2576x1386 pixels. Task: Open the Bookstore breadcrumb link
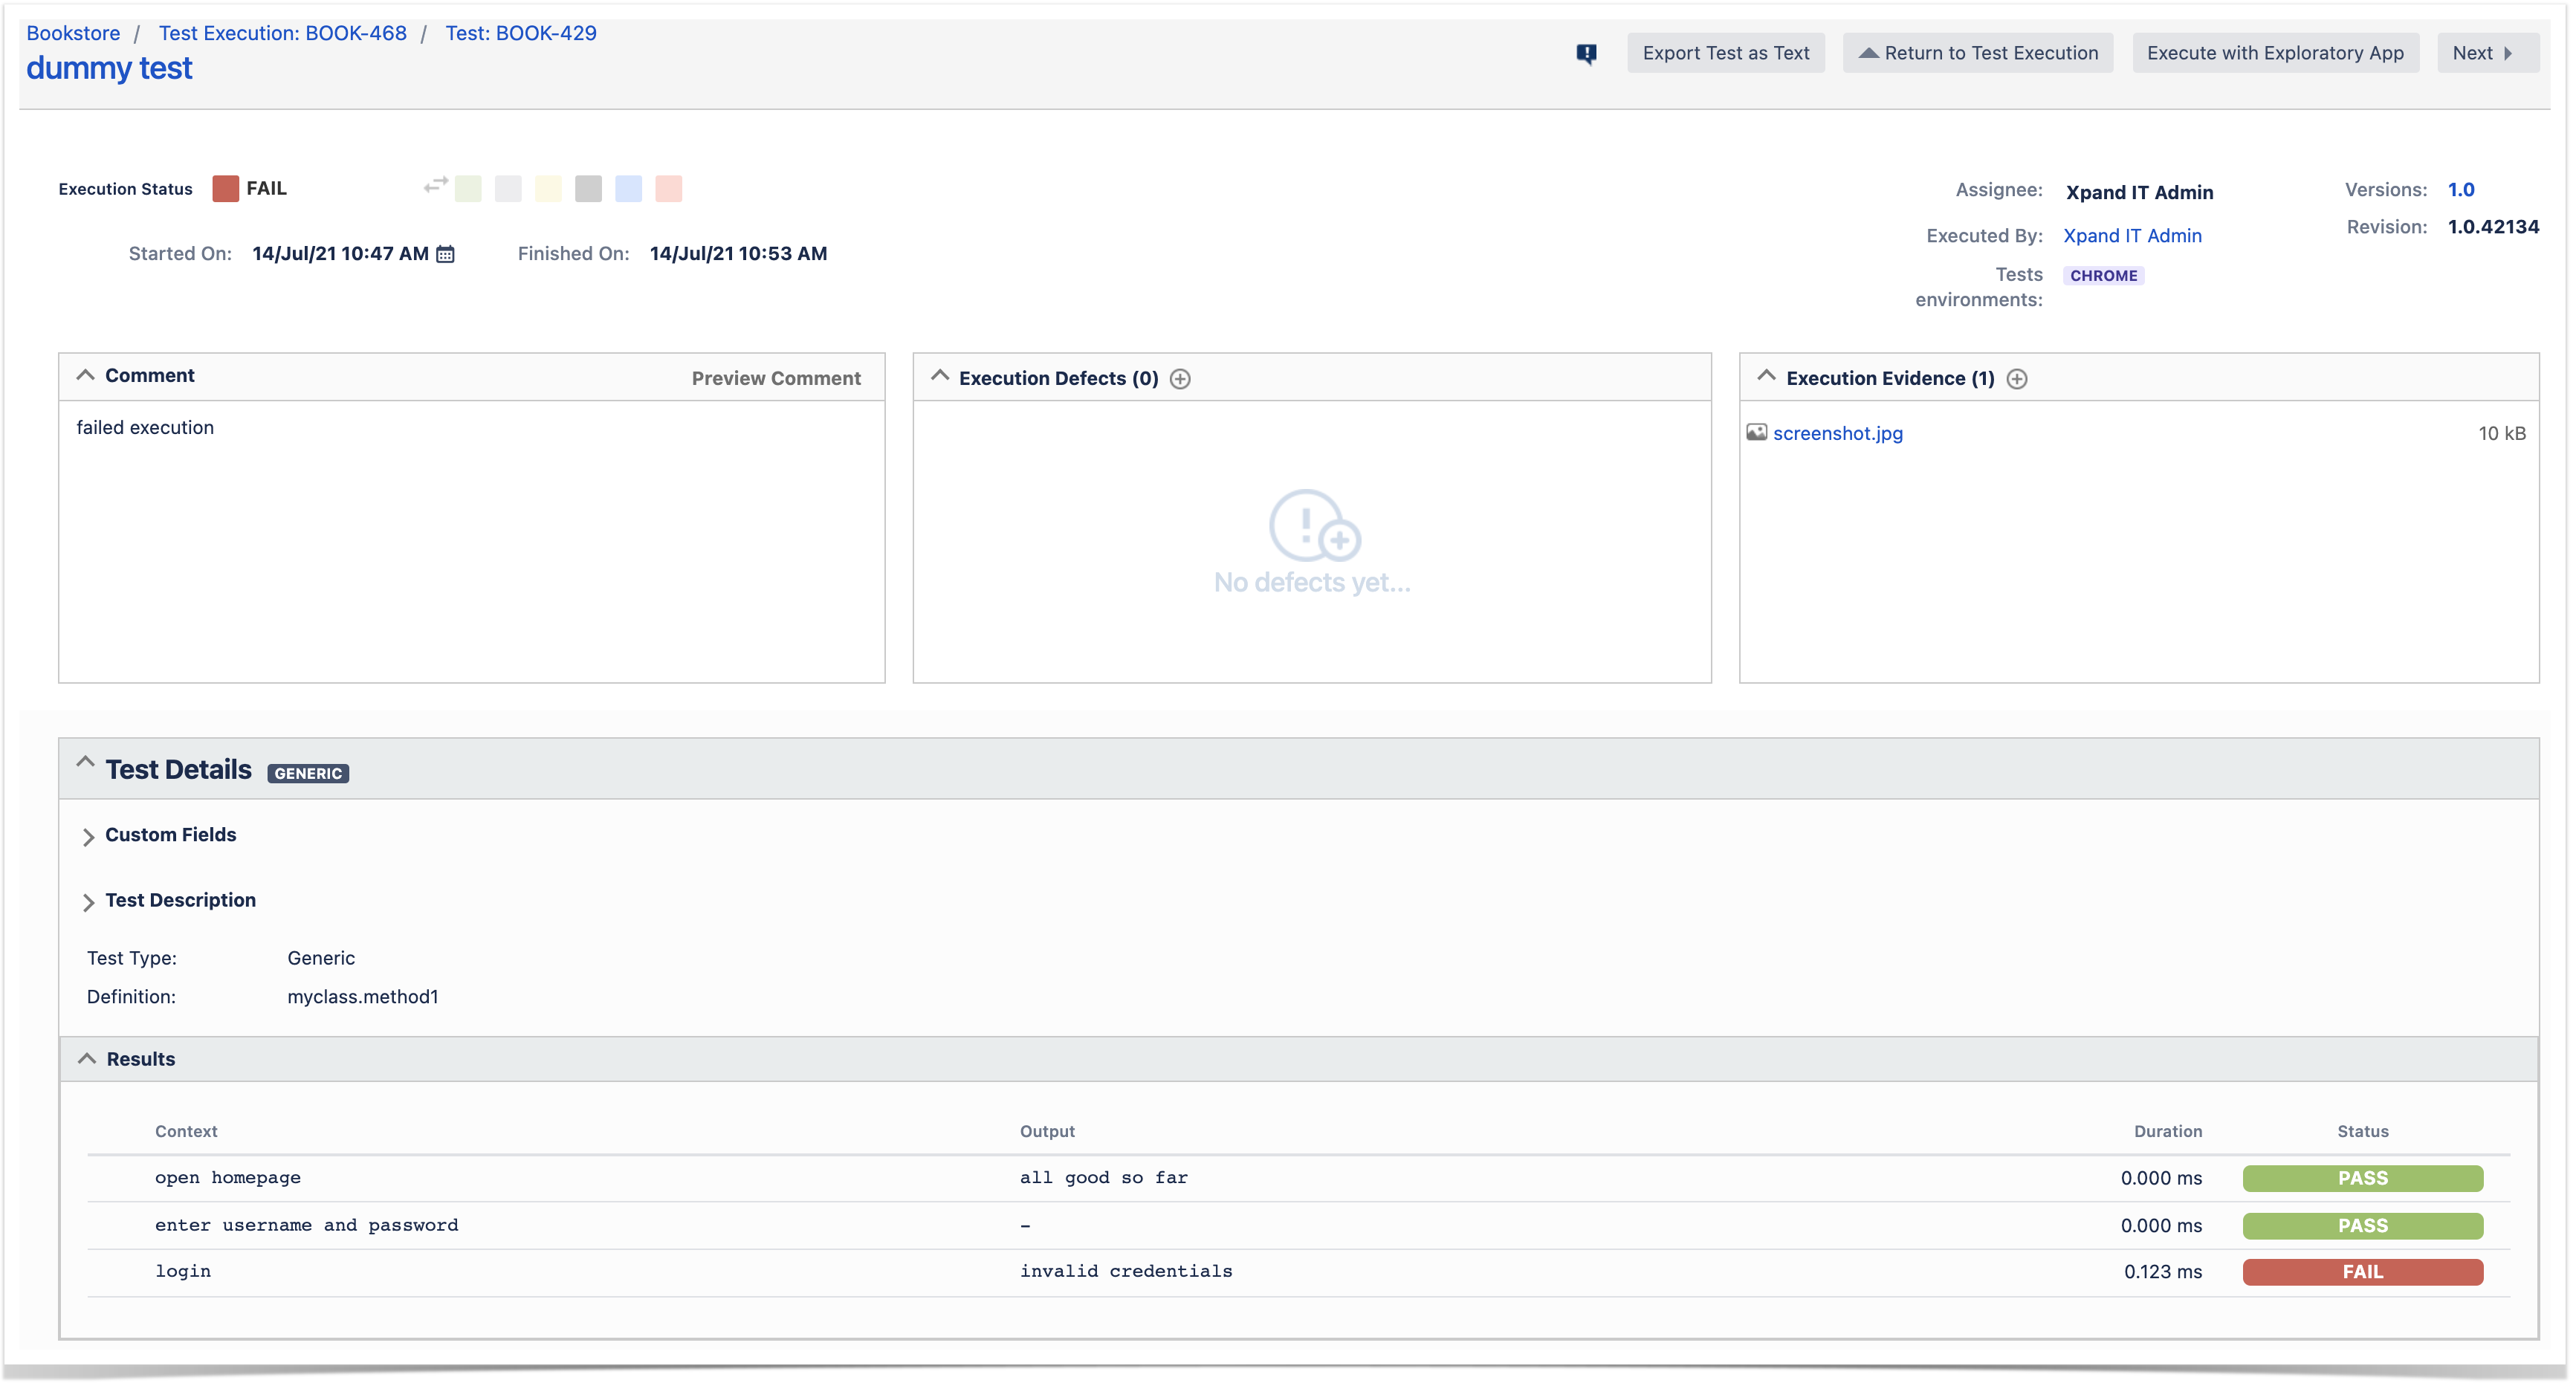[73, 33]
